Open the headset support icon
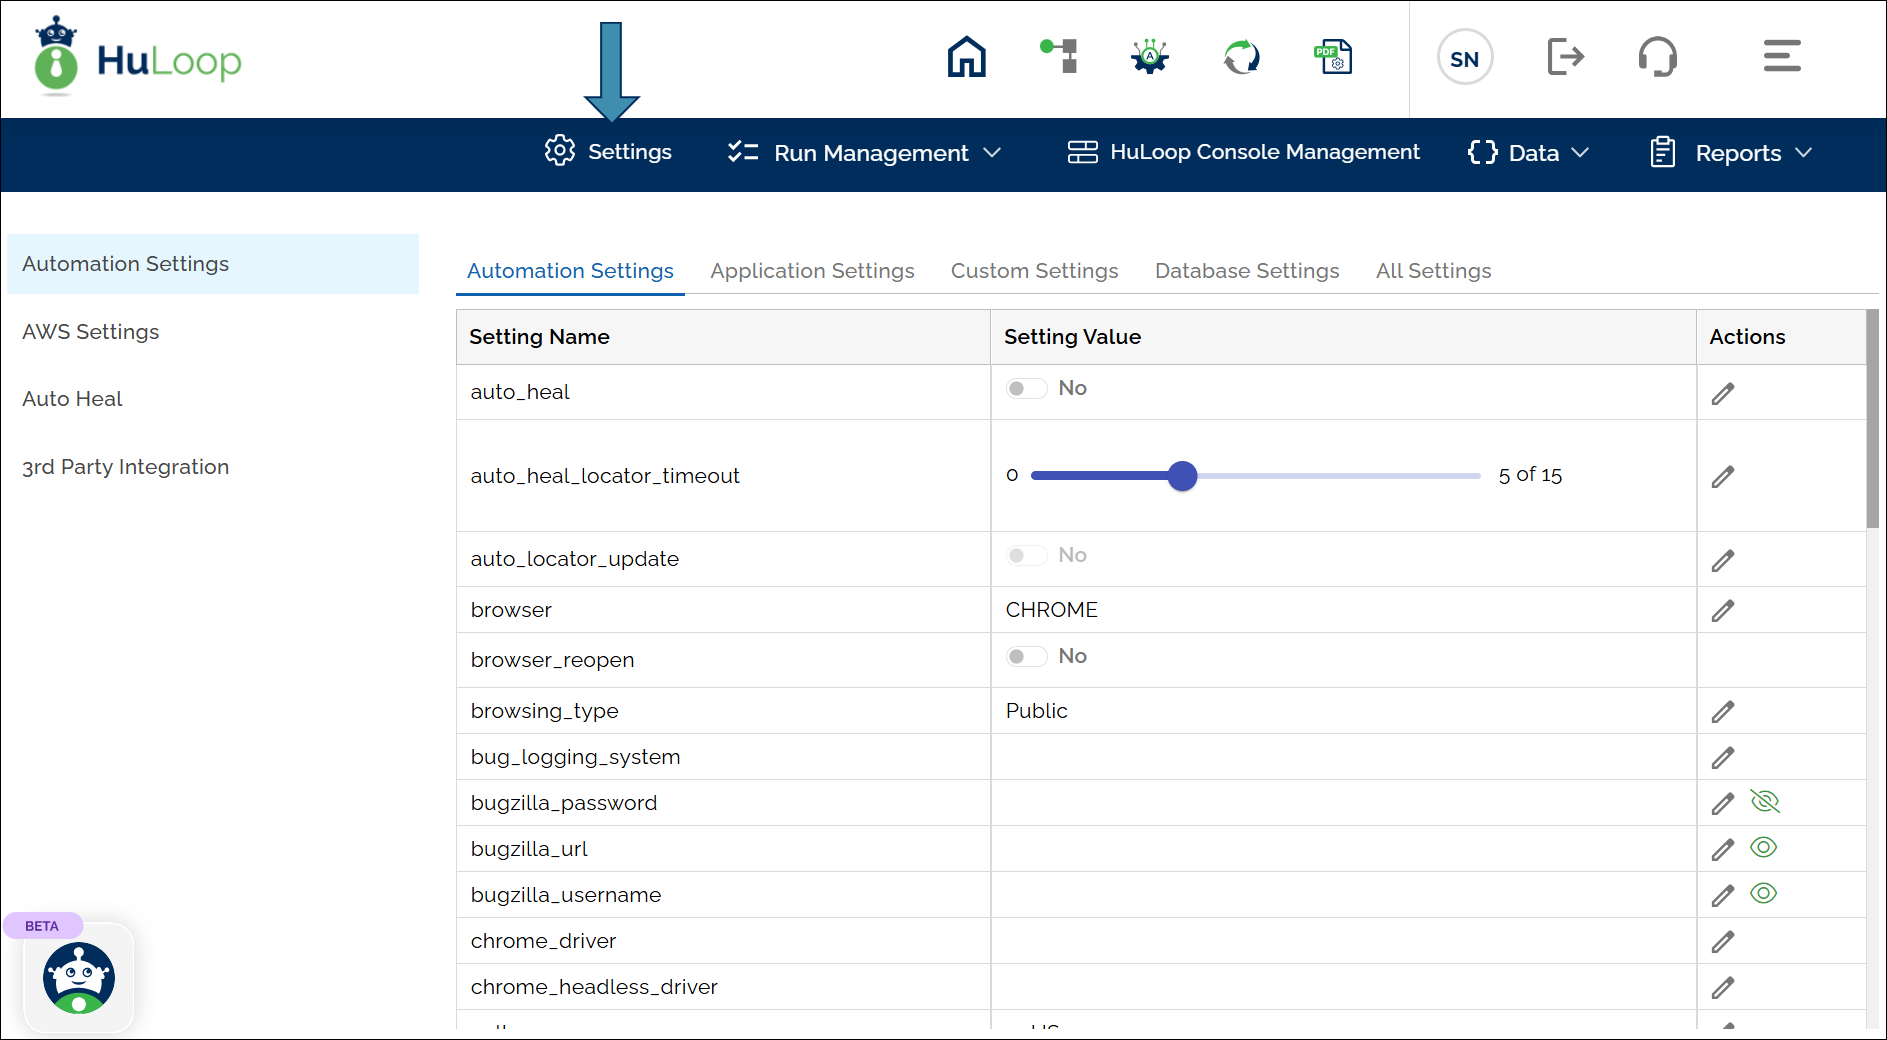Screen dimensions: 1887x1040 click(x=1657, y=57)
